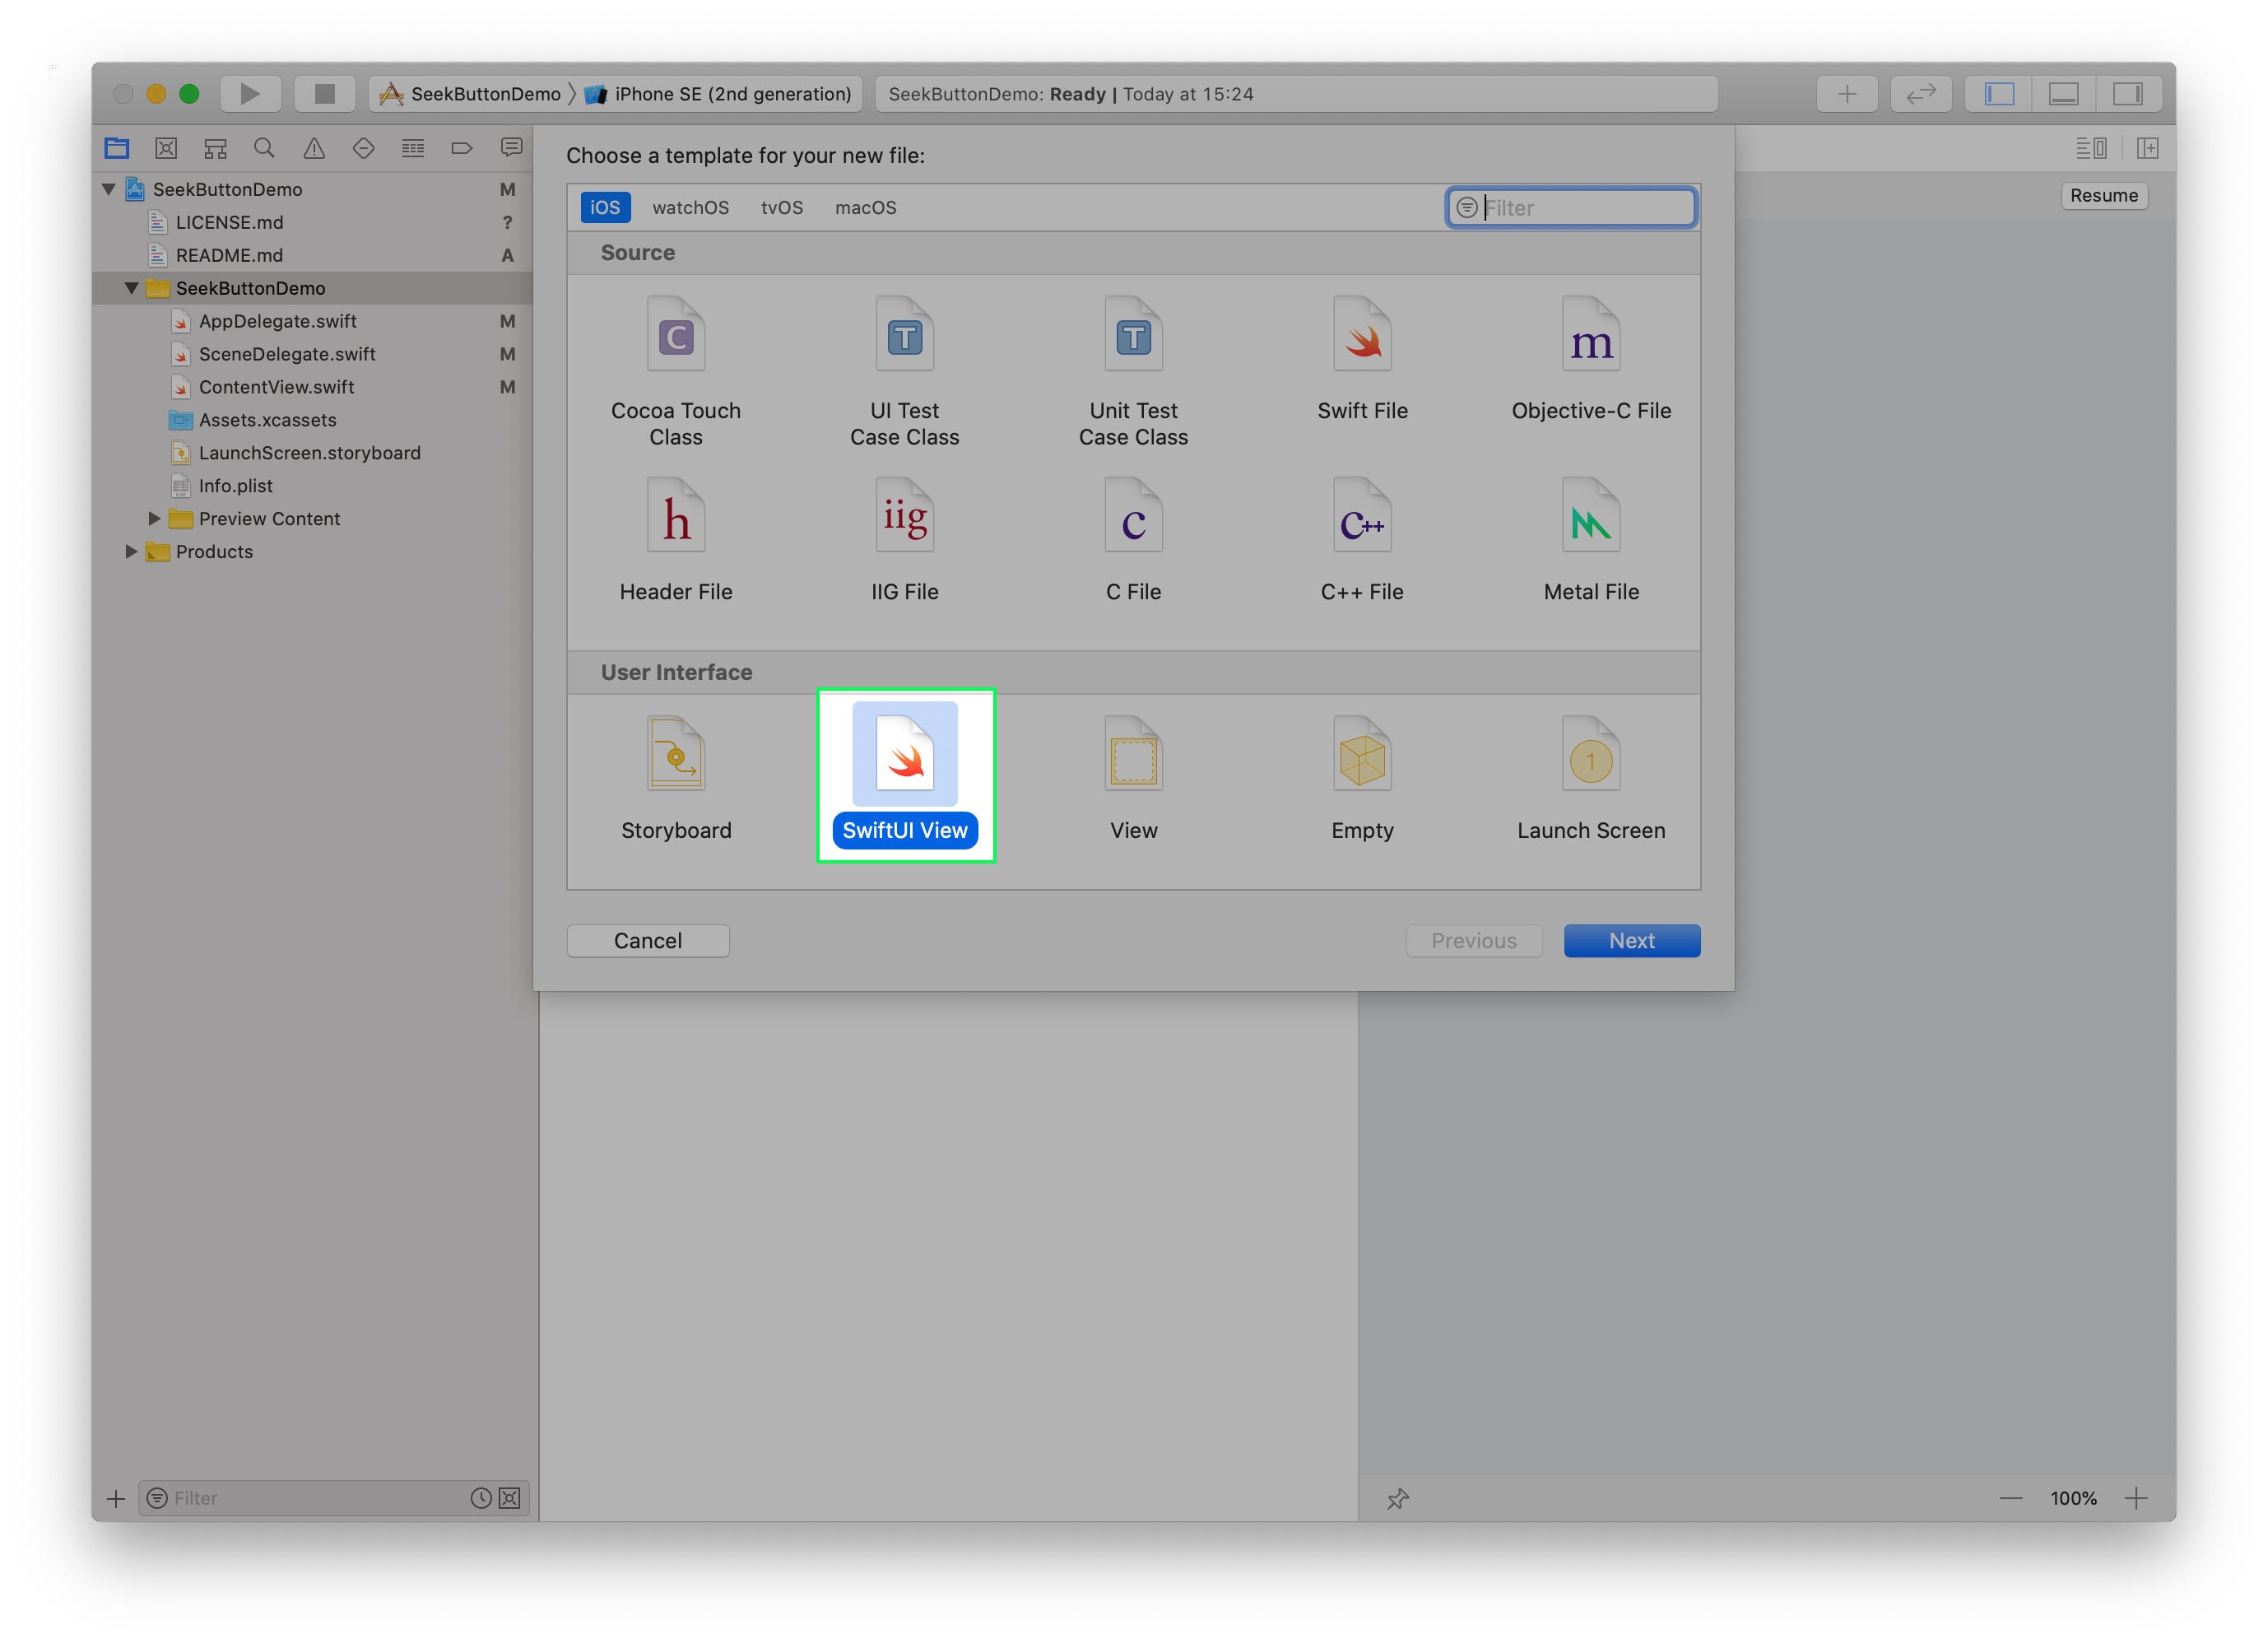Pick the Cocoa Touch Class template
The height and width of the screenshot is (1643, 2268).
tap(676, 335)
